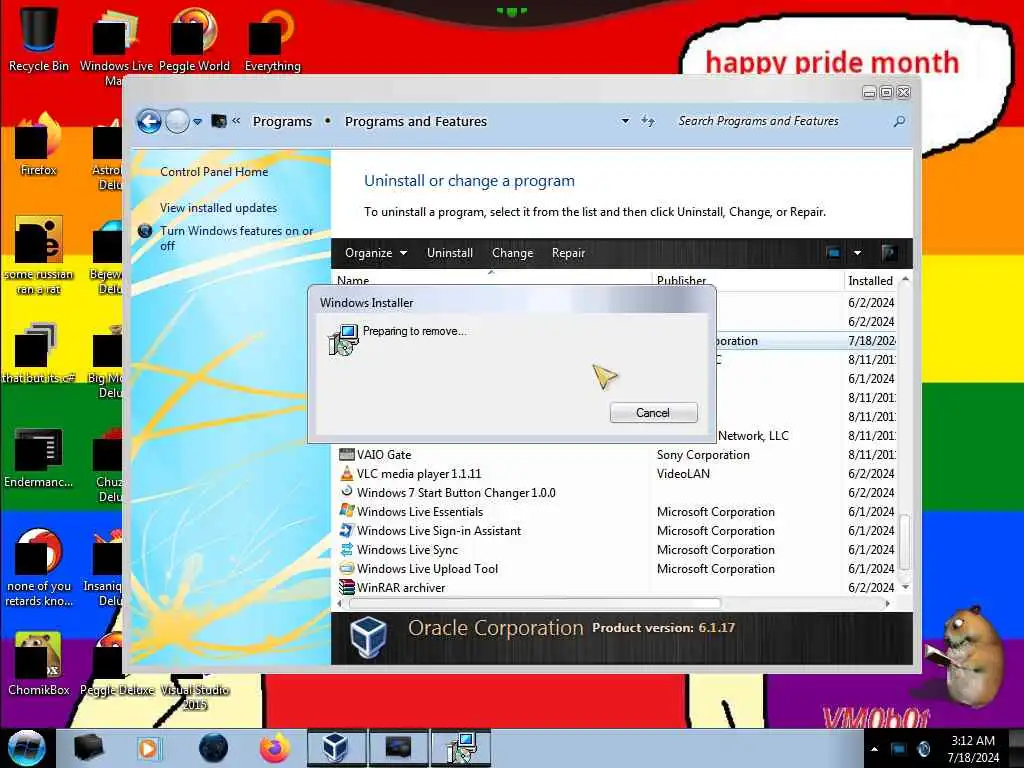This screenshot has width=1024, height=768.
Task: Open the recent pages dropdown arrow
Action: [x=197, y=121]
